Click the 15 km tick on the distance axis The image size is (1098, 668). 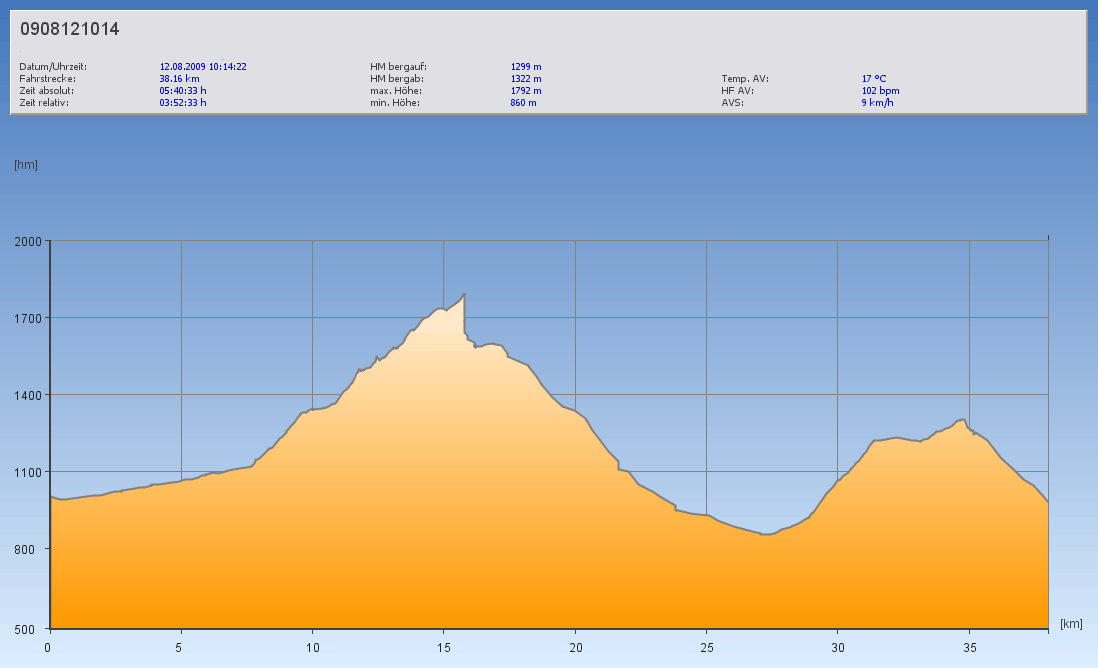click(444, 647)
